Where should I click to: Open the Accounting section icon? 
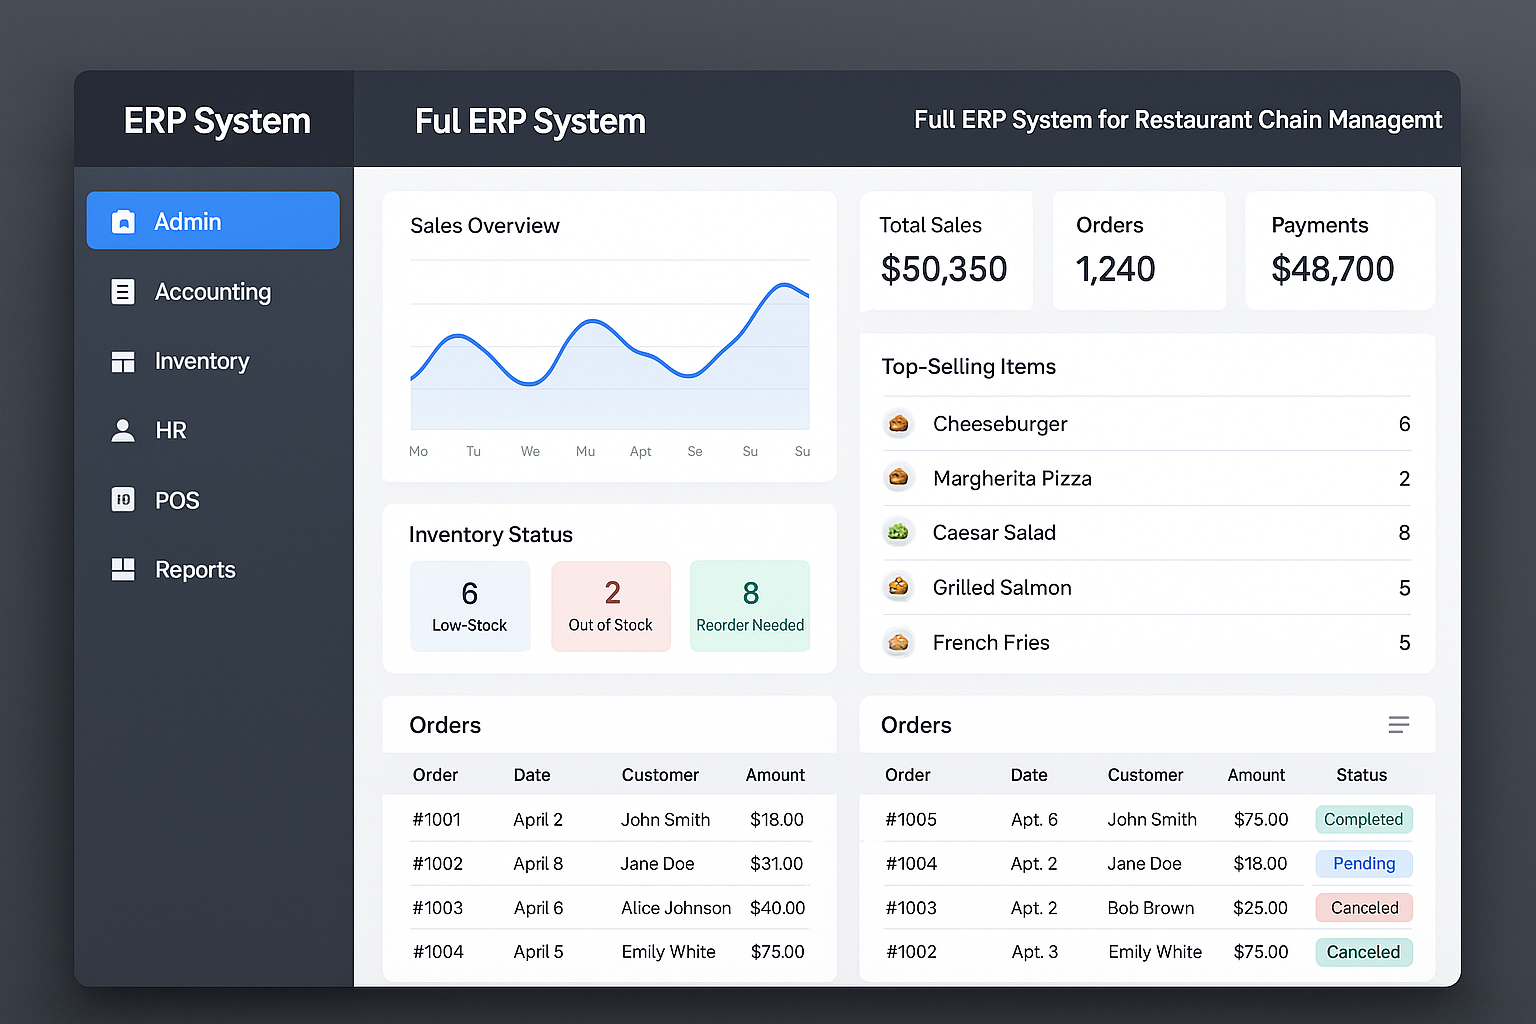tap(122, 291)
